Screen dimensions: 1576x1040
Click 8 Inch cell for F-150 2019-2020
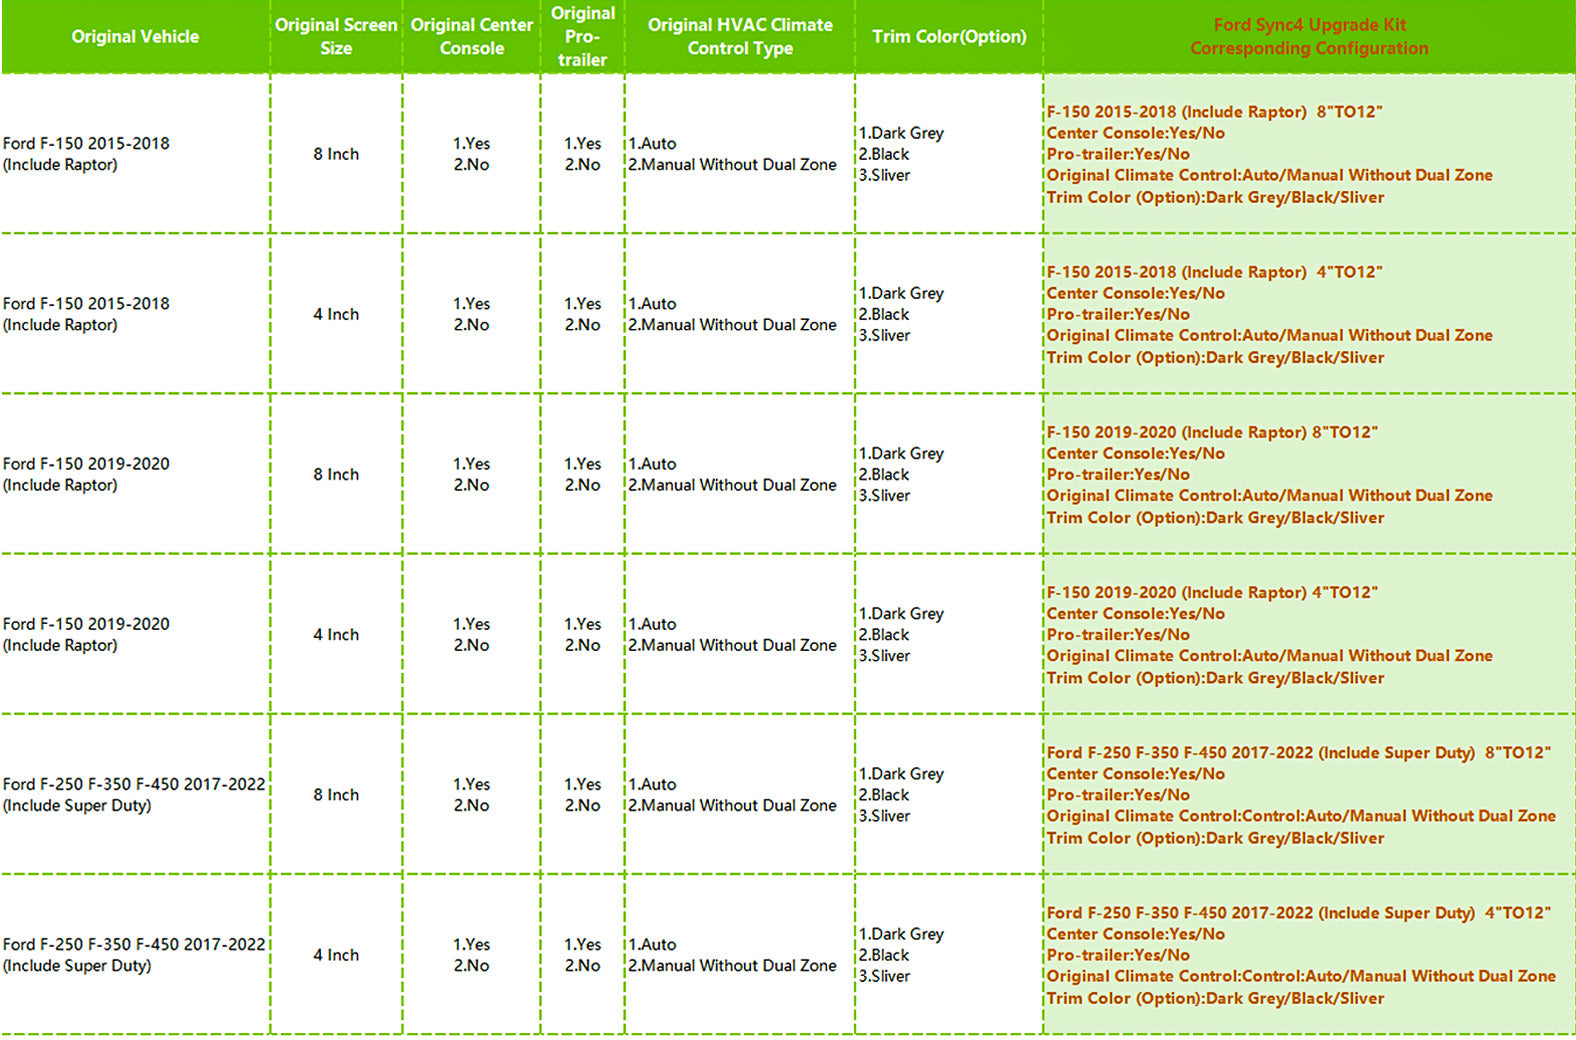coord(336,474)
